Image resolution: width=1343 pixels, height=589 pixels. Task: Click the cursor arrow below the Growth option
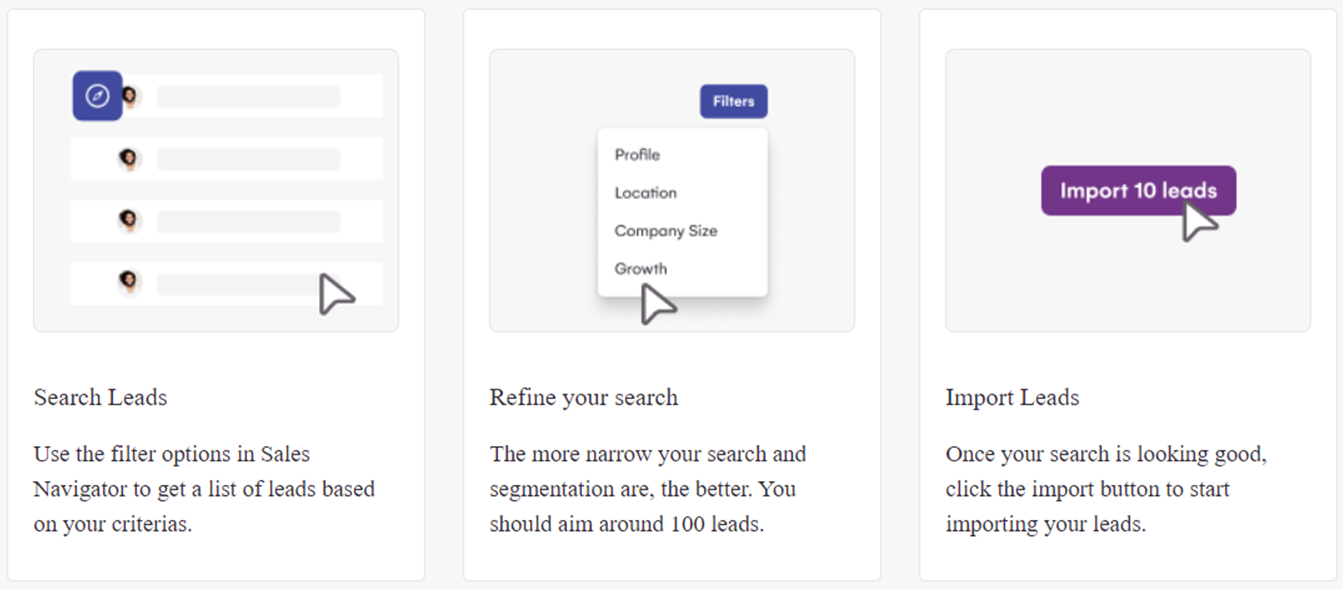click(x=657, y=304)
